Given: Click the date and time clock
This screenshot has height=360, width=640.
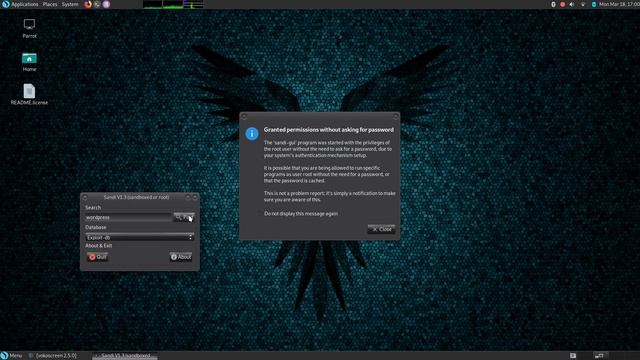Looking at the screenshot, I should click(x=619, y=4).
